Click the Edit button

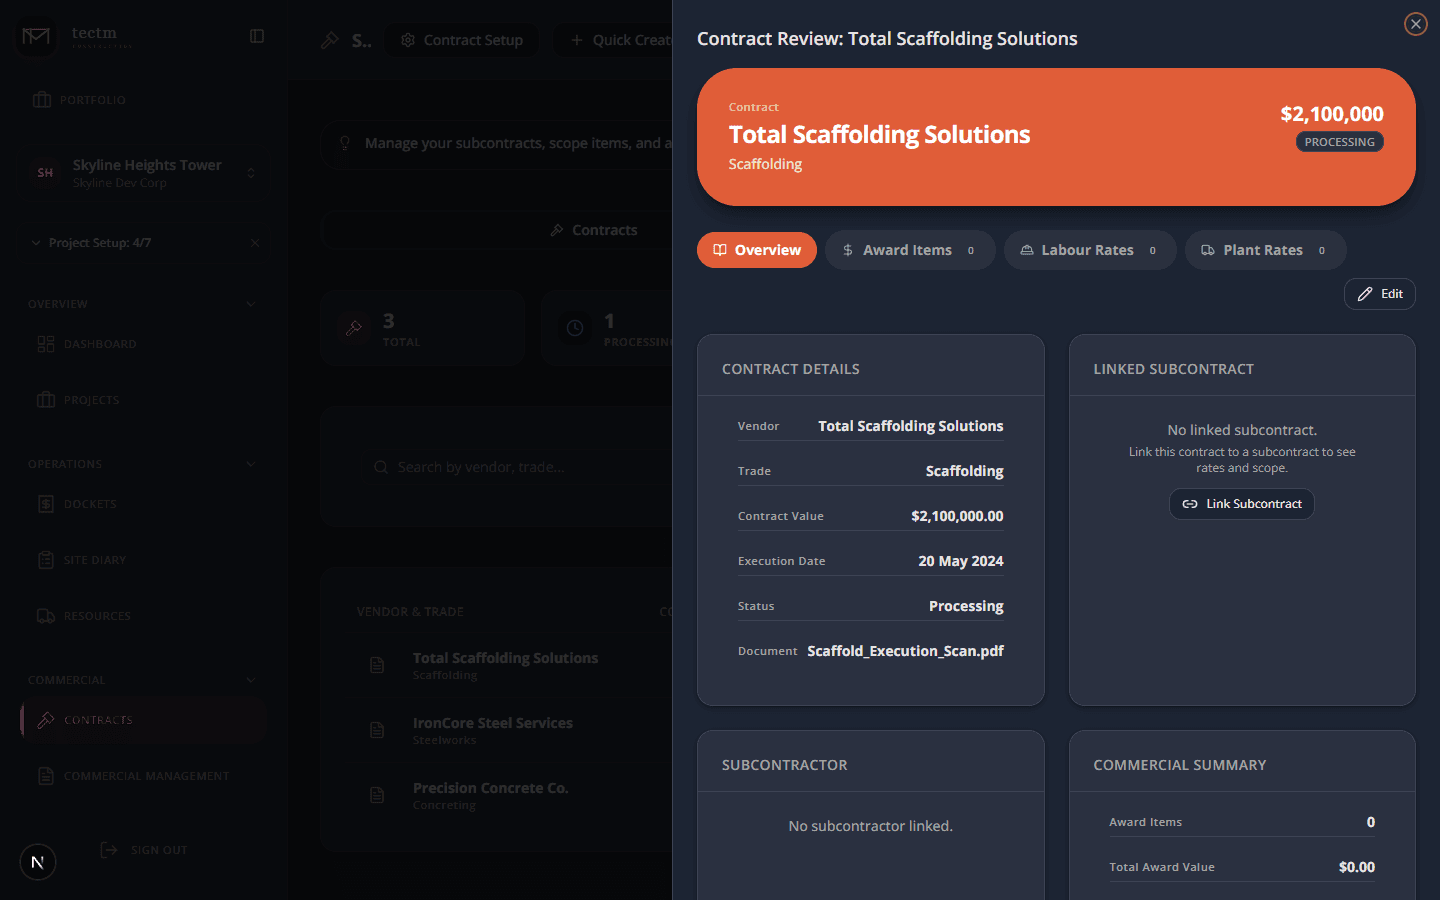1379,294
